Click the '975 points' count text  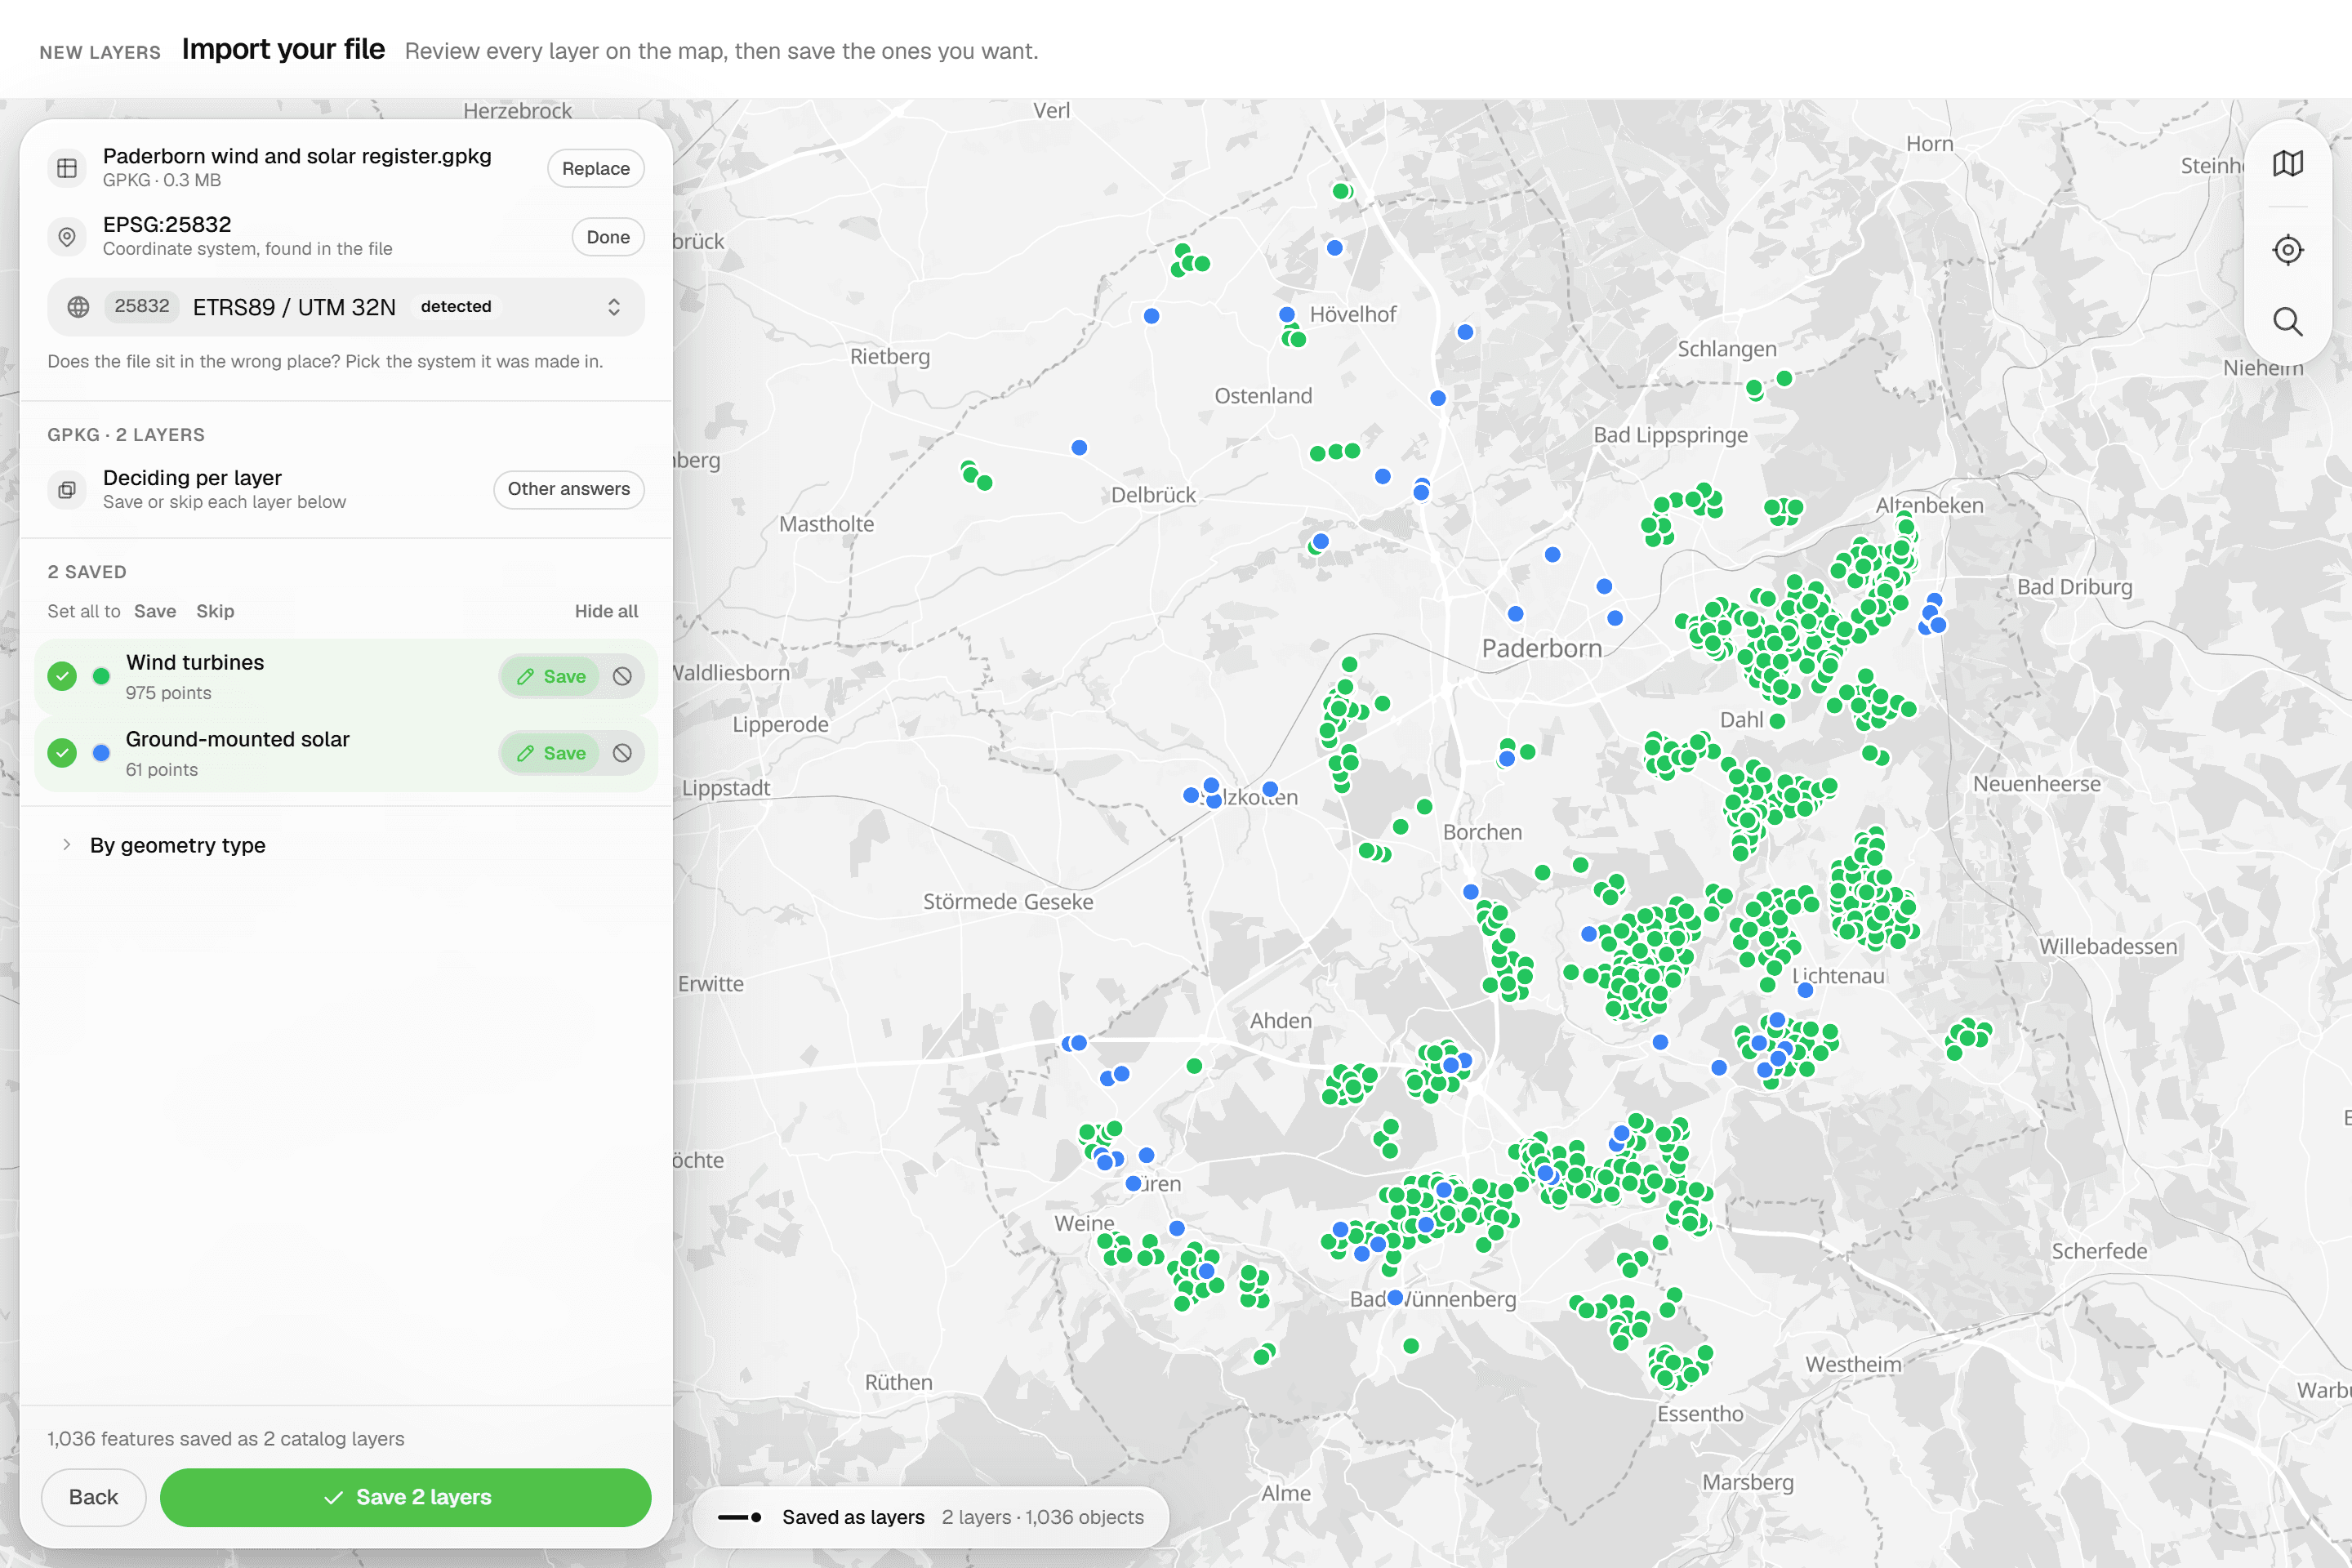pos(168,693)
